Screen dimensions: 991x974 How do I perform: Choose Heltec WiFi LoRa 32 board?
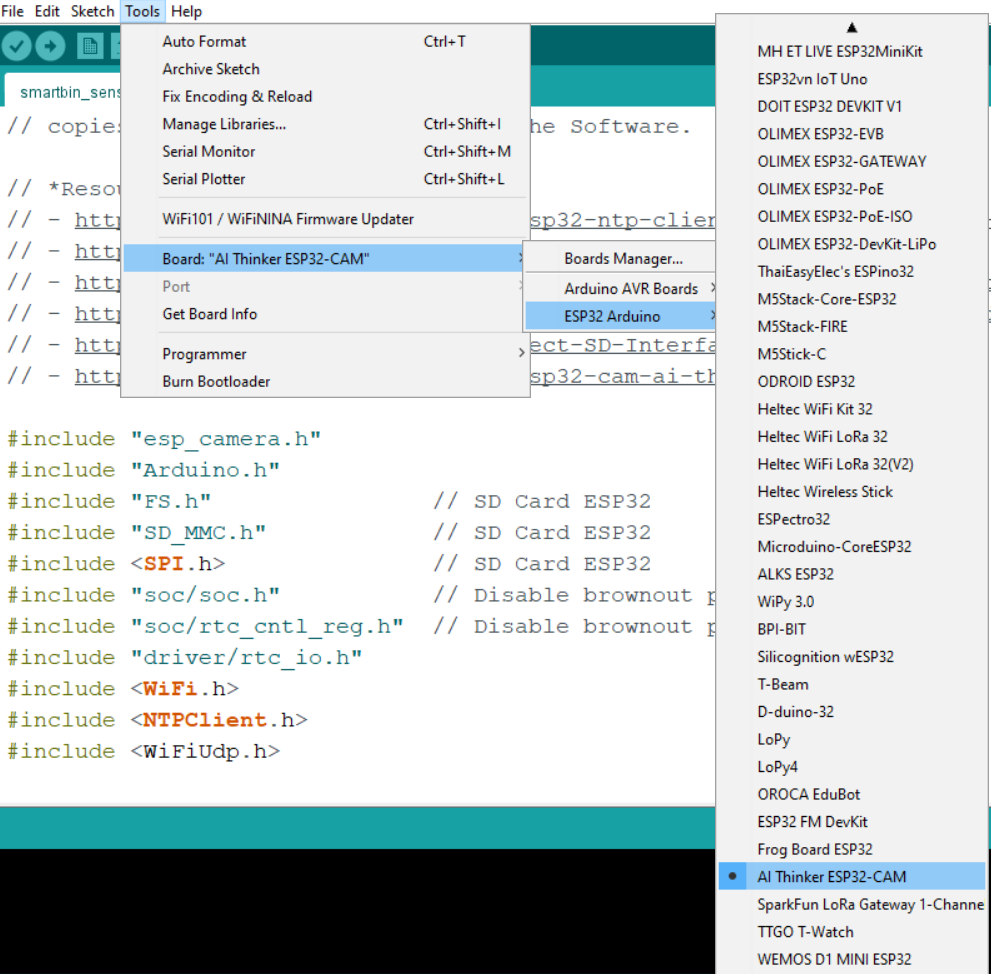click(x=851, y=436)
